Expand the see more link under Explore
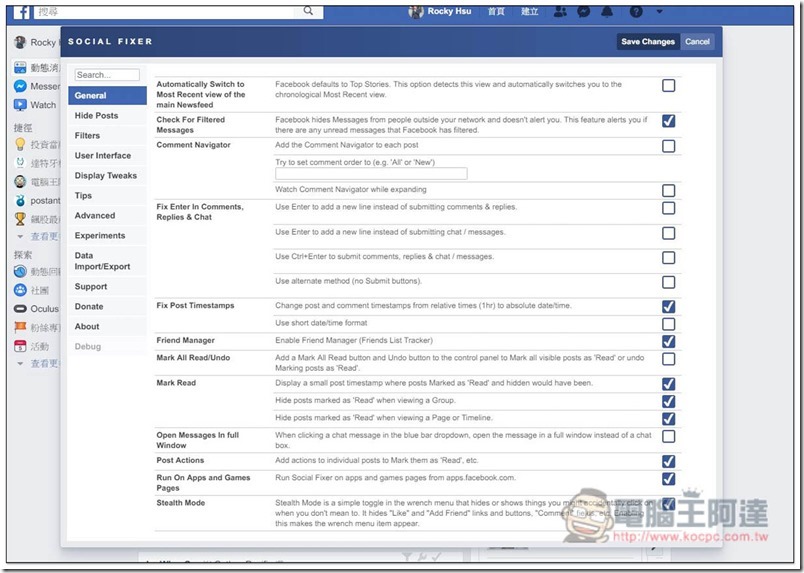Image resolution: width=804 pixels, height=573 pixels. (44, 364)
